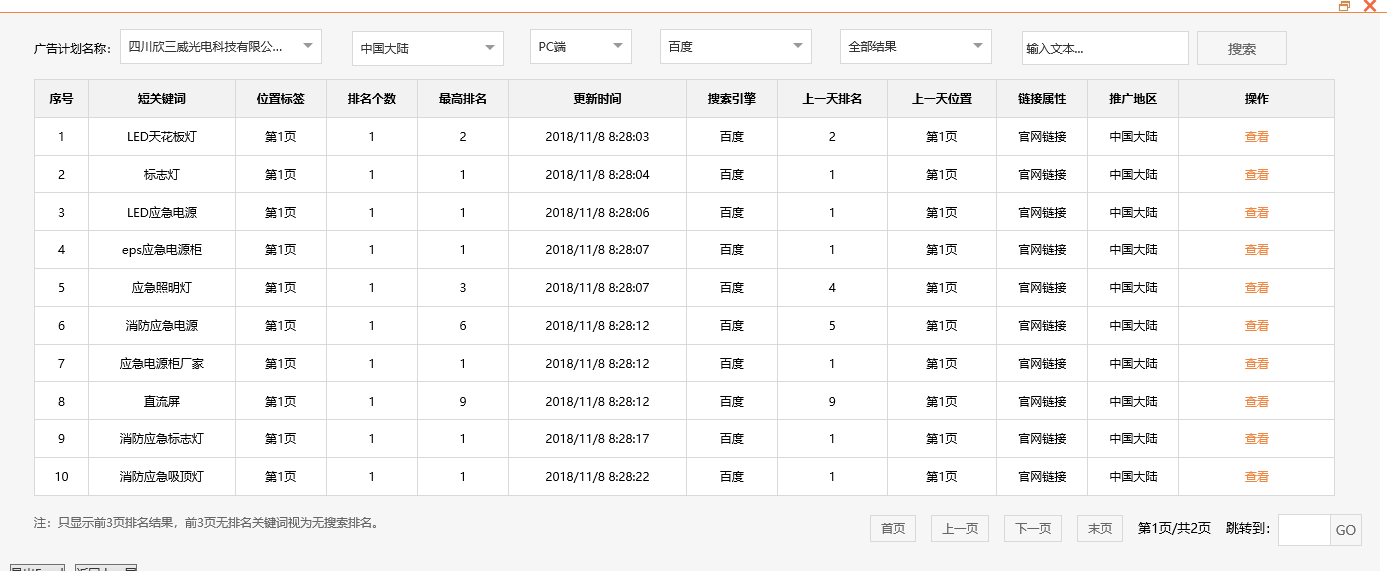The image size is (1387, 571).
Task: Select keyword cell 应急照明灯
Action: (162, 288)
